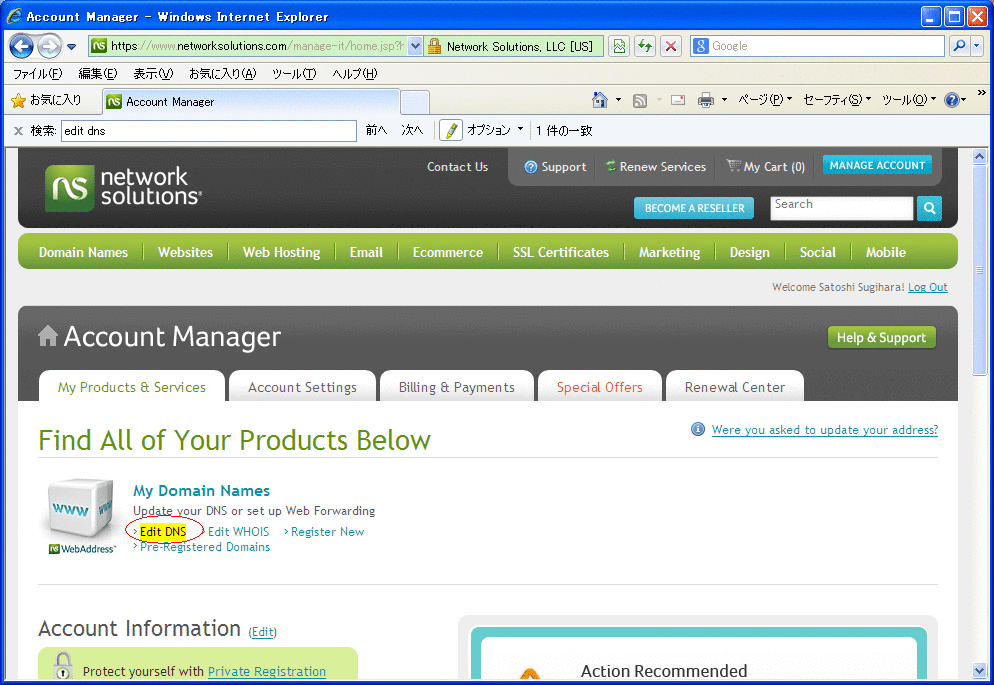994x685 pixels.
Task: Open the セーフティ(S) command bar menu
Action: (x=837, y=99)
